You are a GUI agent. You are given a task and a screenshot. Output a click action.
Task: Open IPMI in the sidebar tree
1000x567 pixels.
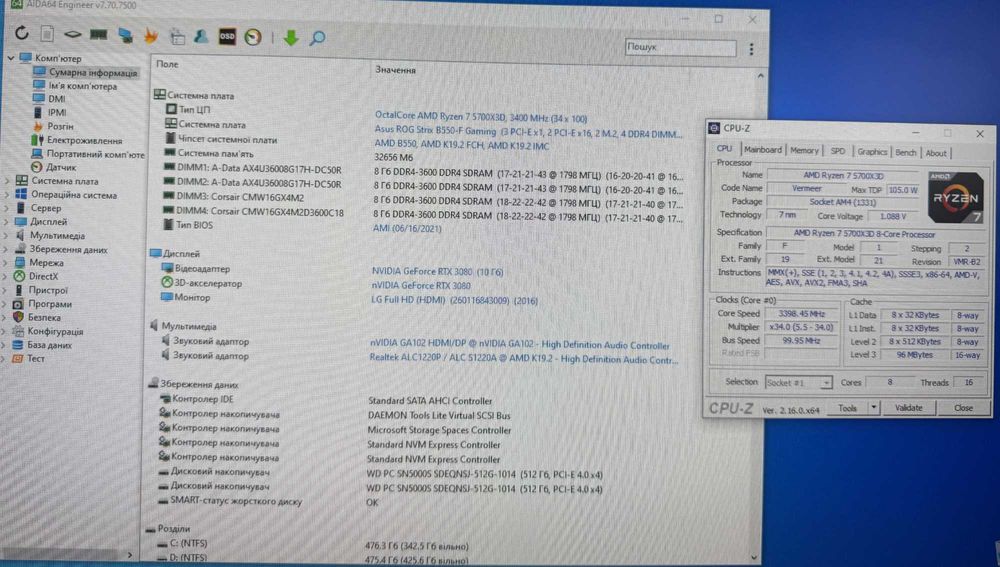pyautogui.click(x=57, y=112)
